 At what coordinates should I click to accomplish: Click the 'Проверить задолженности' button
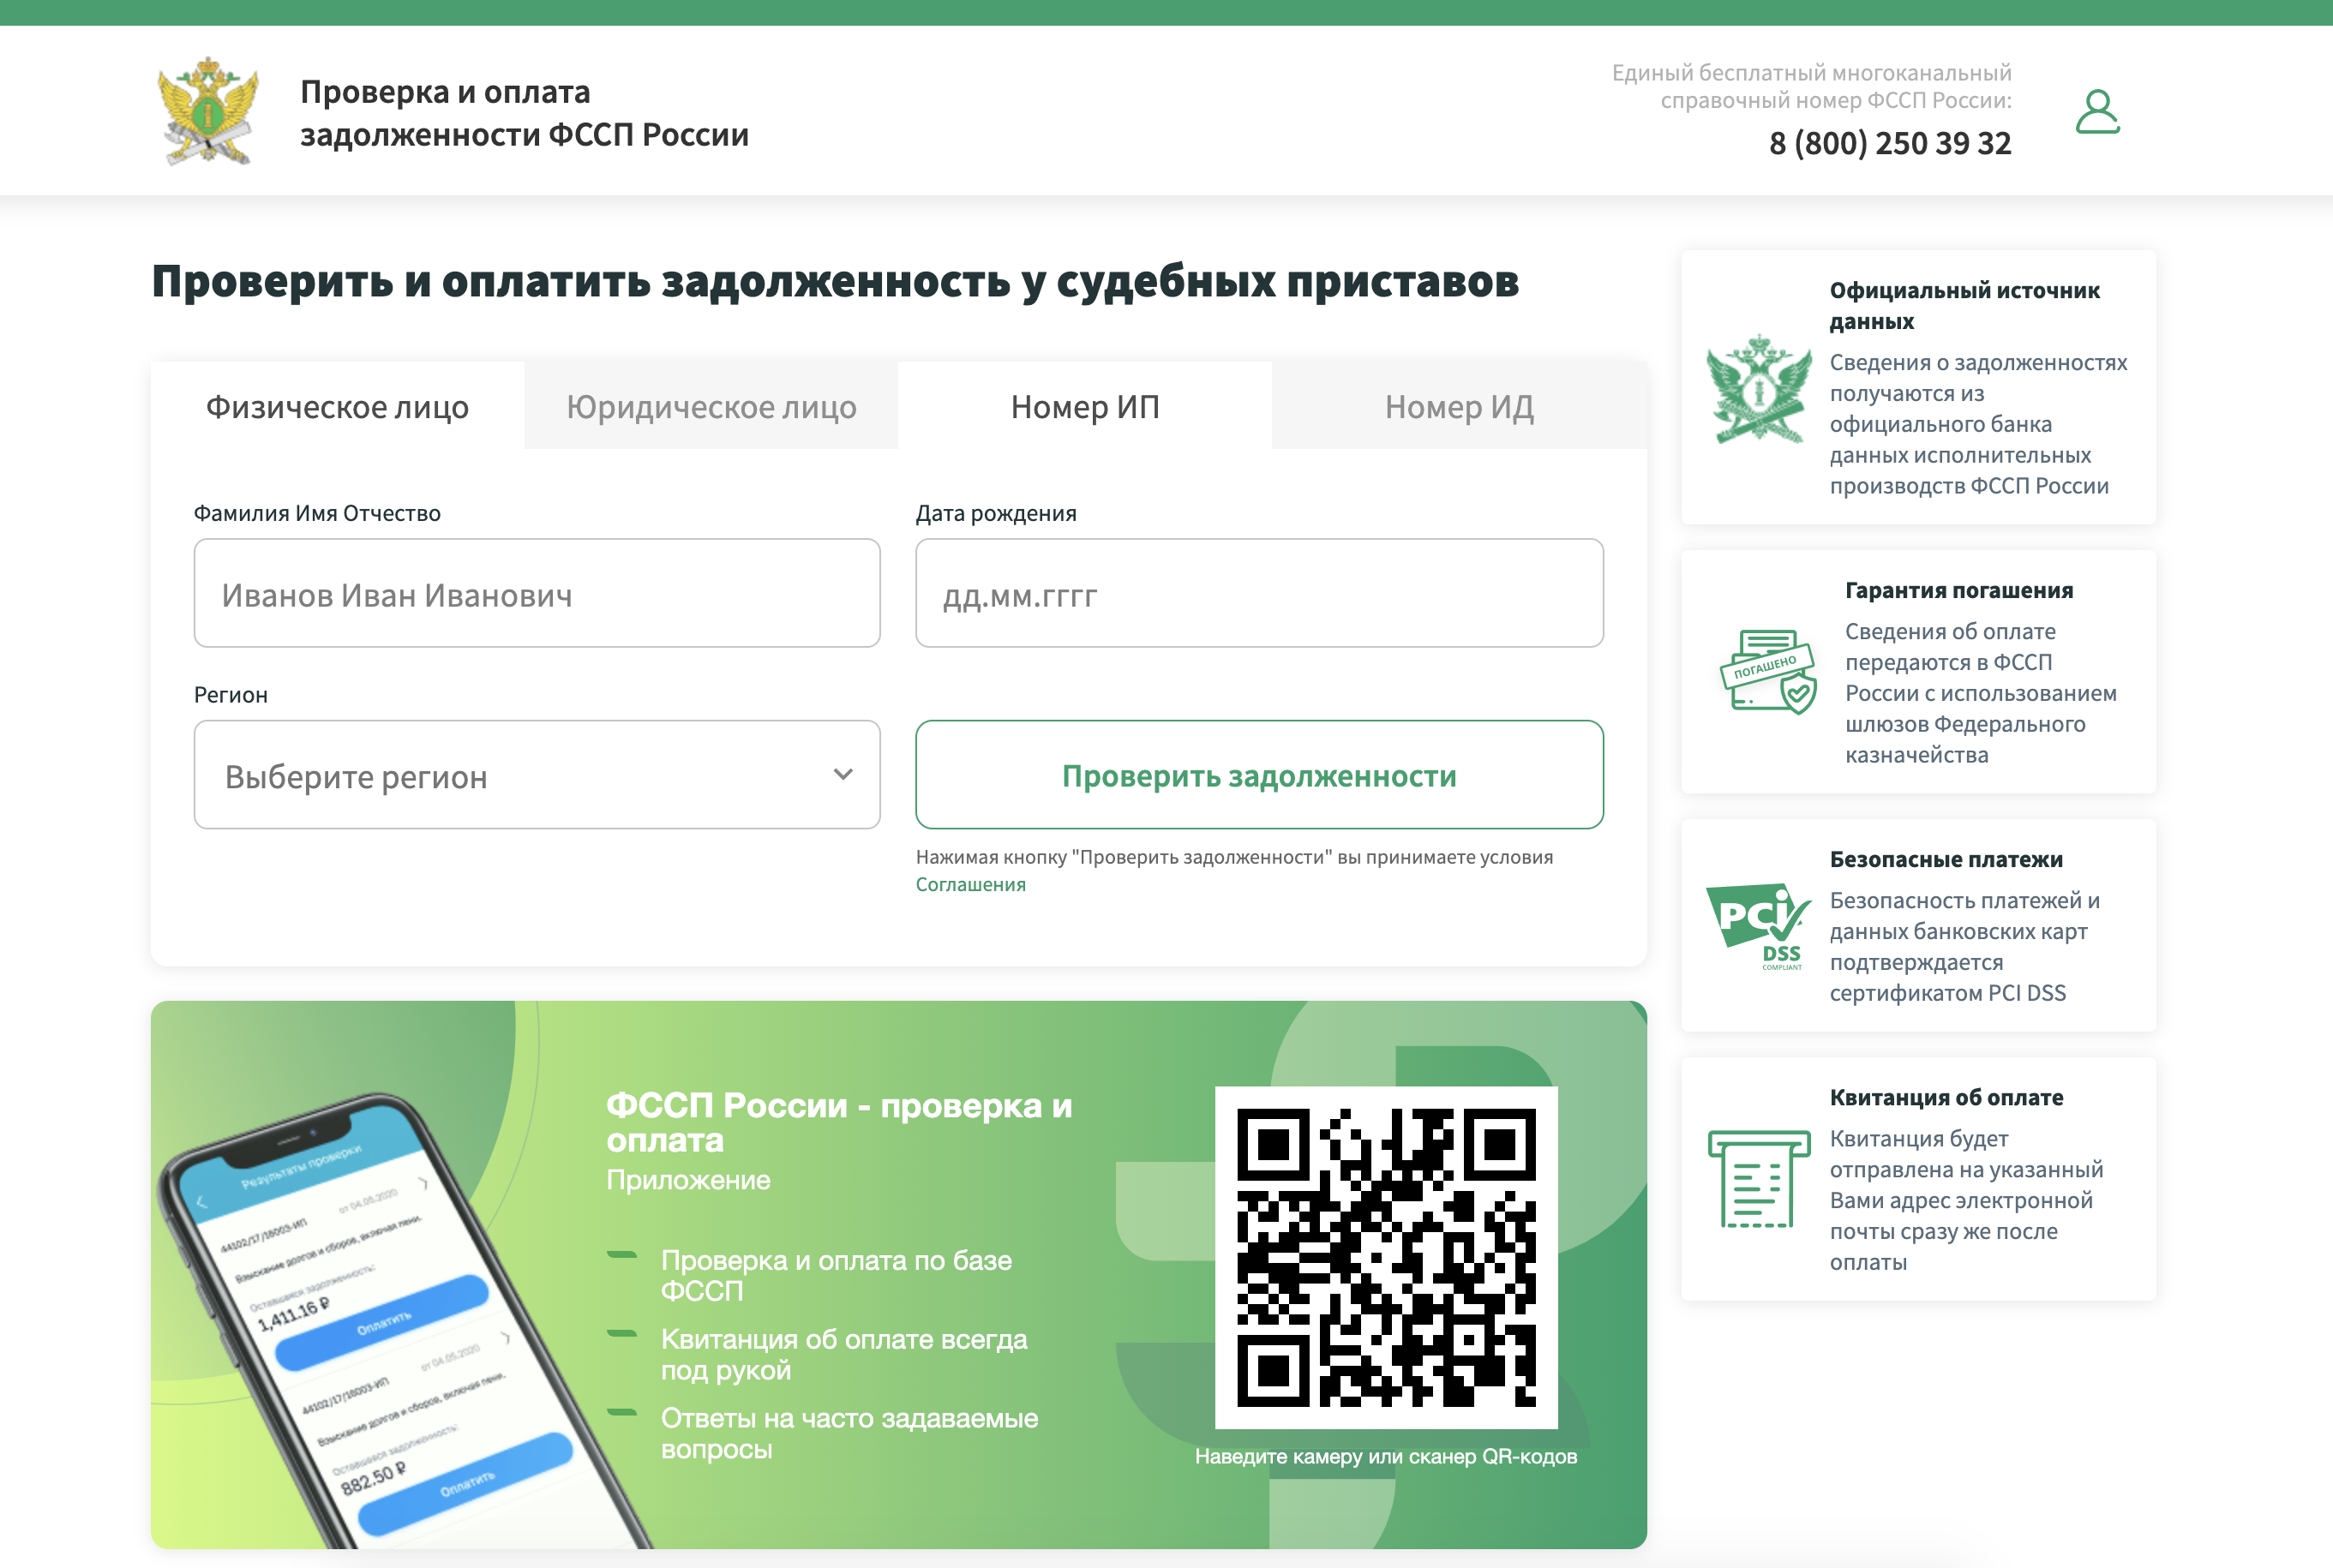click(x=1259, y=775)
